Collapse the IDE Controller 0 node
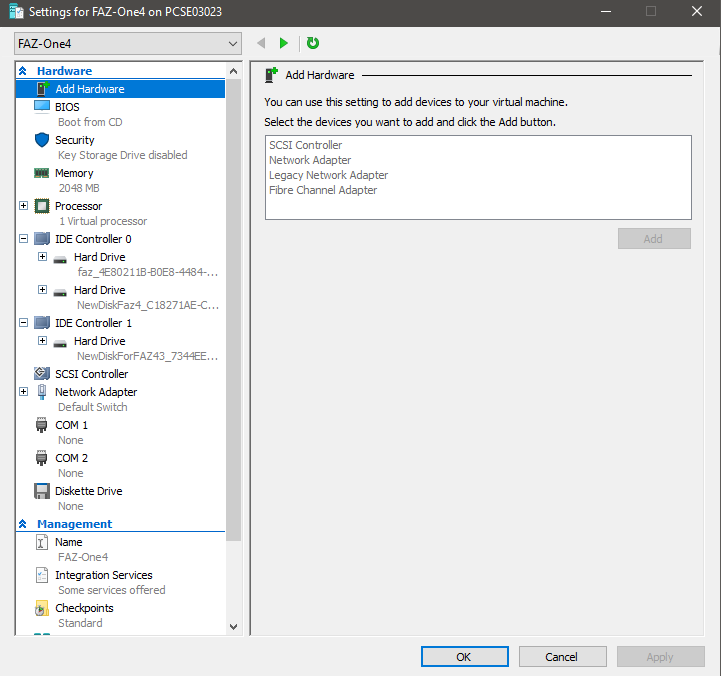Viewport: 721px width, 676px height. click(24, 239)
